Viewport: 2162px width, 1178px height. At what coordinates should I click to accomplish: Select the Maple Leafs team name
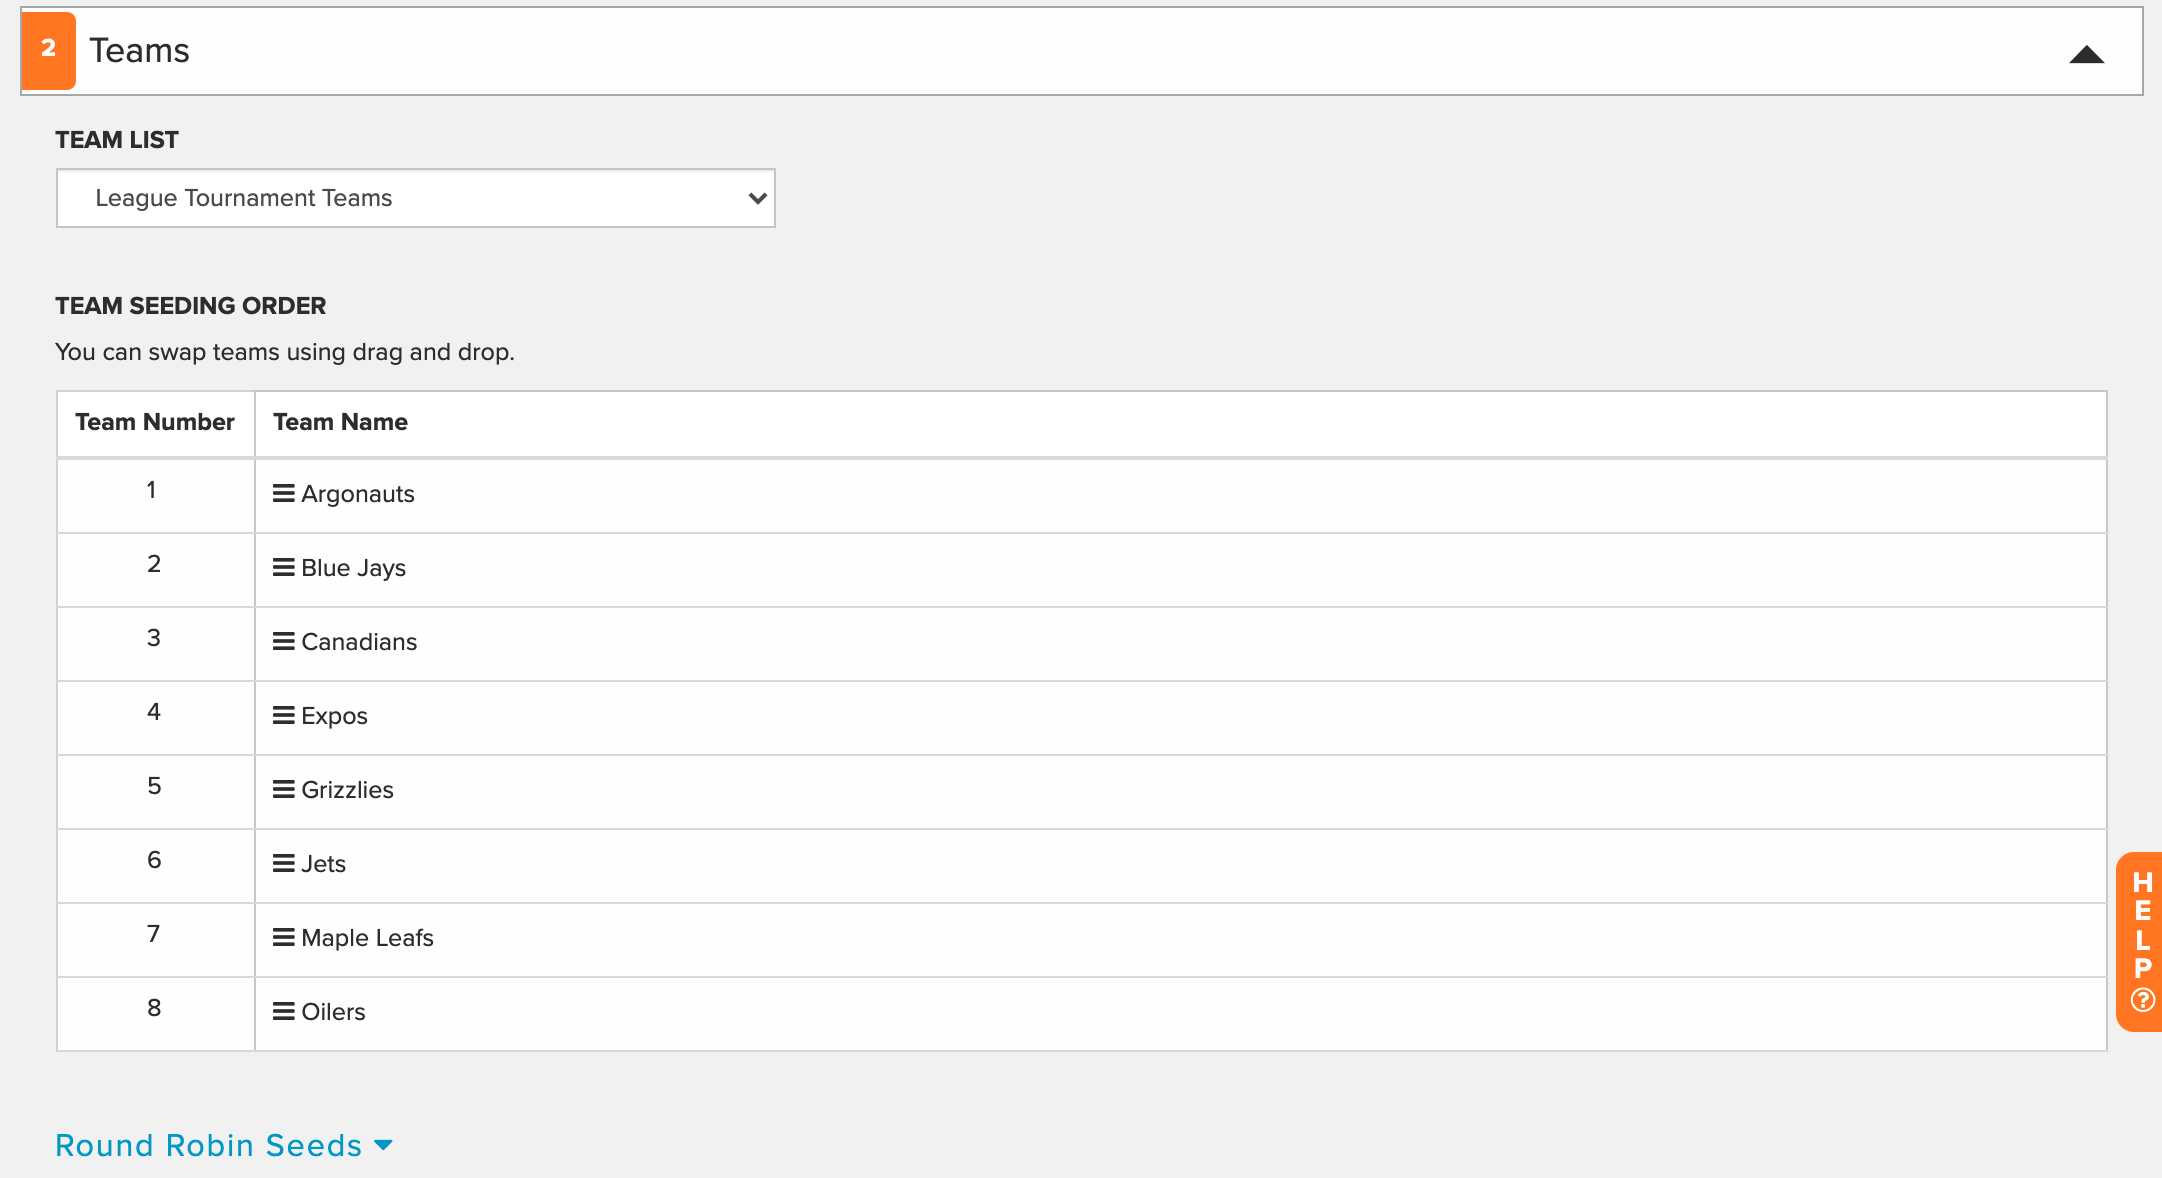367,938
